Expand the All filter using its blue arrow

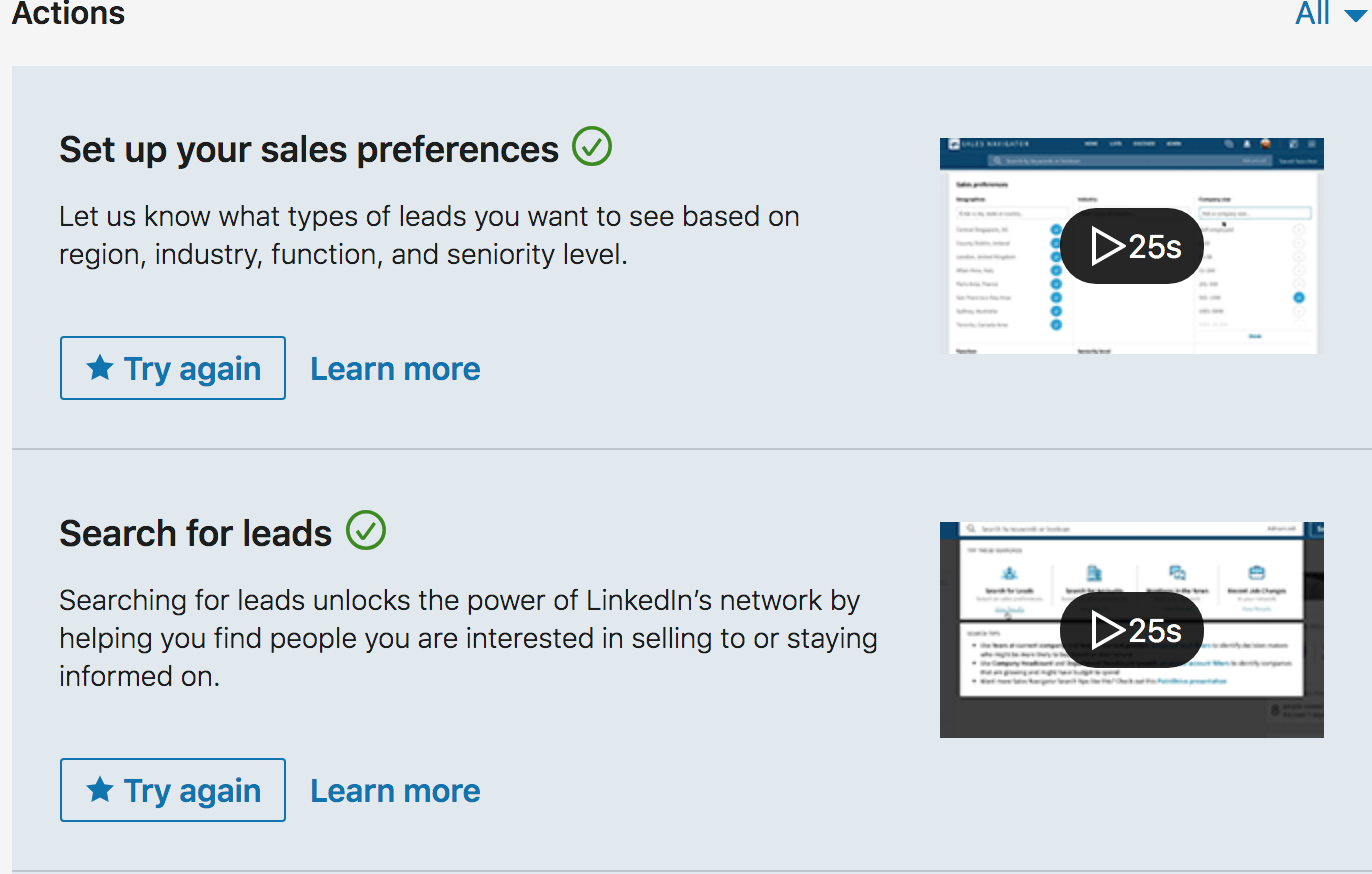pyautogui.click(x=1354, y=15)
